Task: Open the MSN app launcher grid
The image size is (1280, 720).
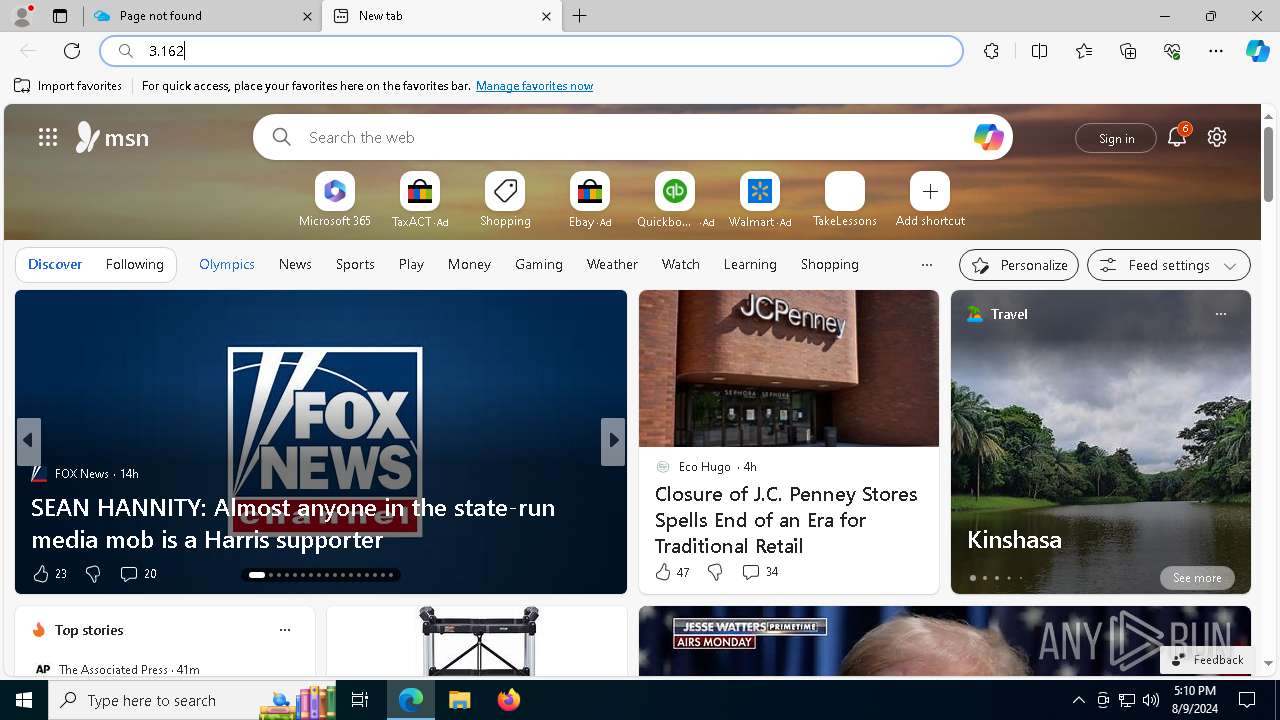Action: (48, 137)
